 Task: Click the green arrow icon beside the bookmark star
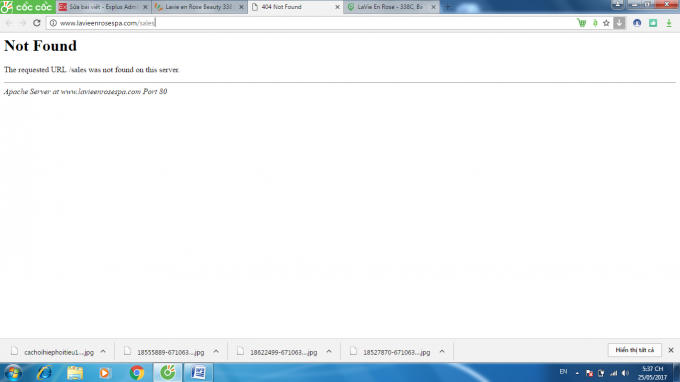[595, 23]
